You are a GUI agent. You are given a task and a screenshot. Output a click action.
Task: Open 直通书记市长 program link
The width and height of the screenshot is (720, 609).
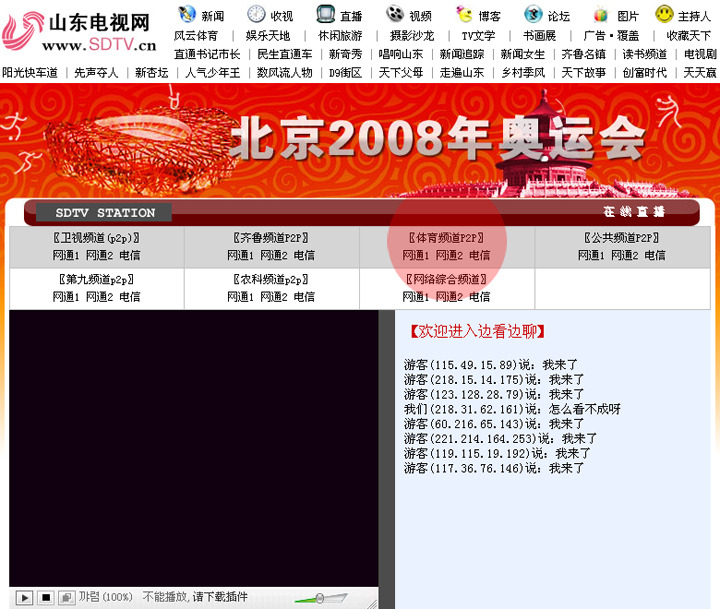click(207, 54)
